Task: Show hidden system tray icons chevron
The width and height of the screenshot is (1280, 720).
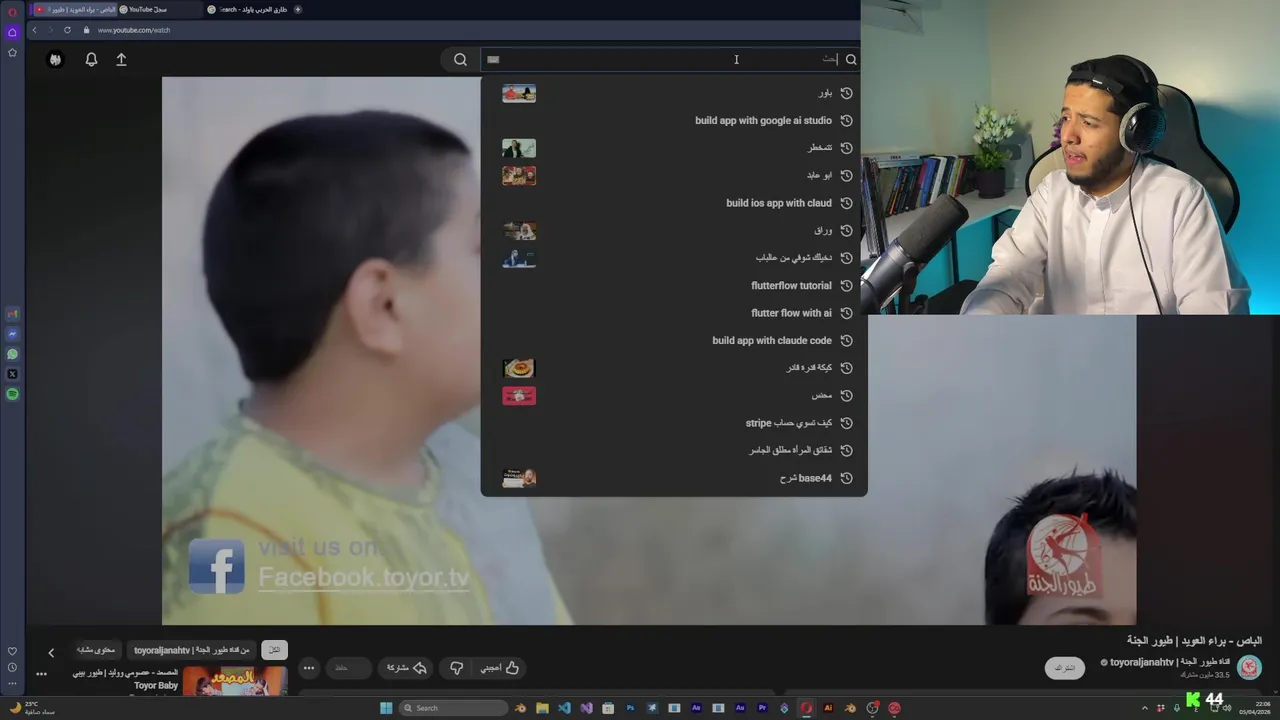Action: (x=1145, y=708)
